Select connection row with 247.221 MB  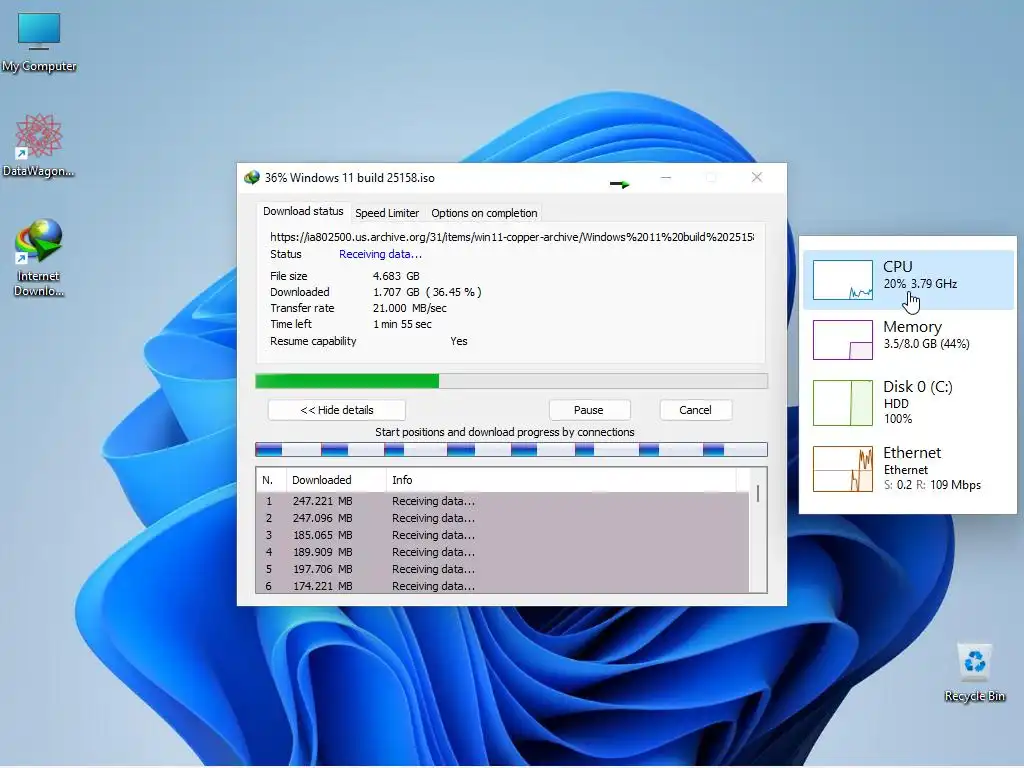click(x=503, y=502)
